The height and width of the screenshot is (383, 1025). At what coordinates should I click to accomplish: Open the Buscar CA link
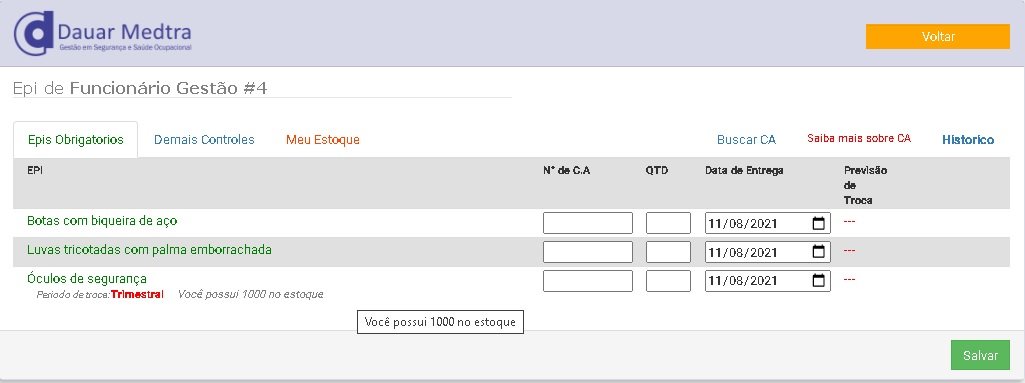coord(746,140)
